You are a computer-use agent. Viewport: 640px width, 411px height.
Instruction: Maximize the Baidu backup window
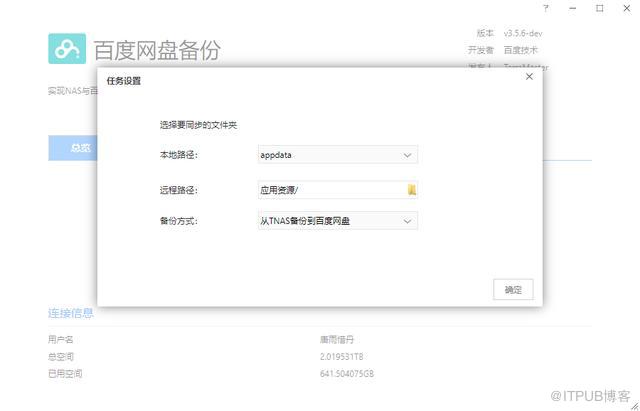[600, 8]
